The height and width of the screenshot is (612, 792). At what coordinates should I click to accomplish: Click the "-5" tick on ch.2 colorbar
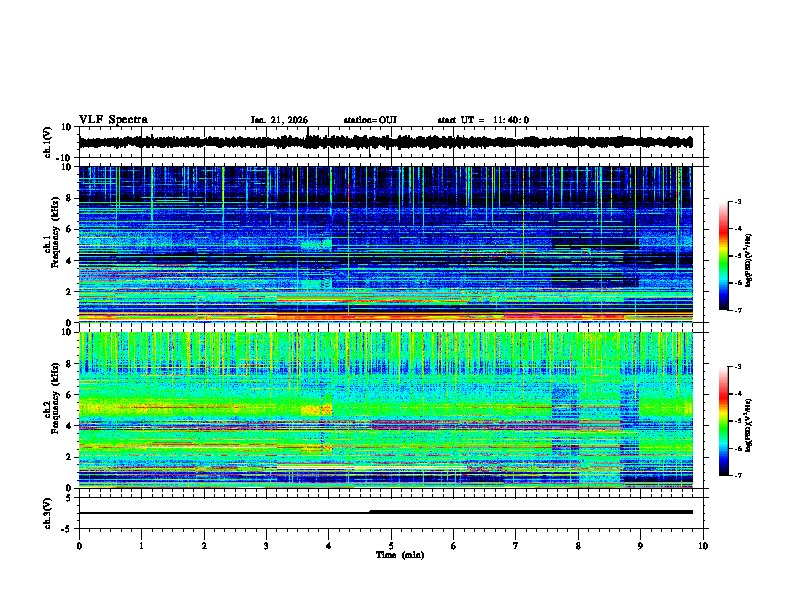(x=737, y=421)
